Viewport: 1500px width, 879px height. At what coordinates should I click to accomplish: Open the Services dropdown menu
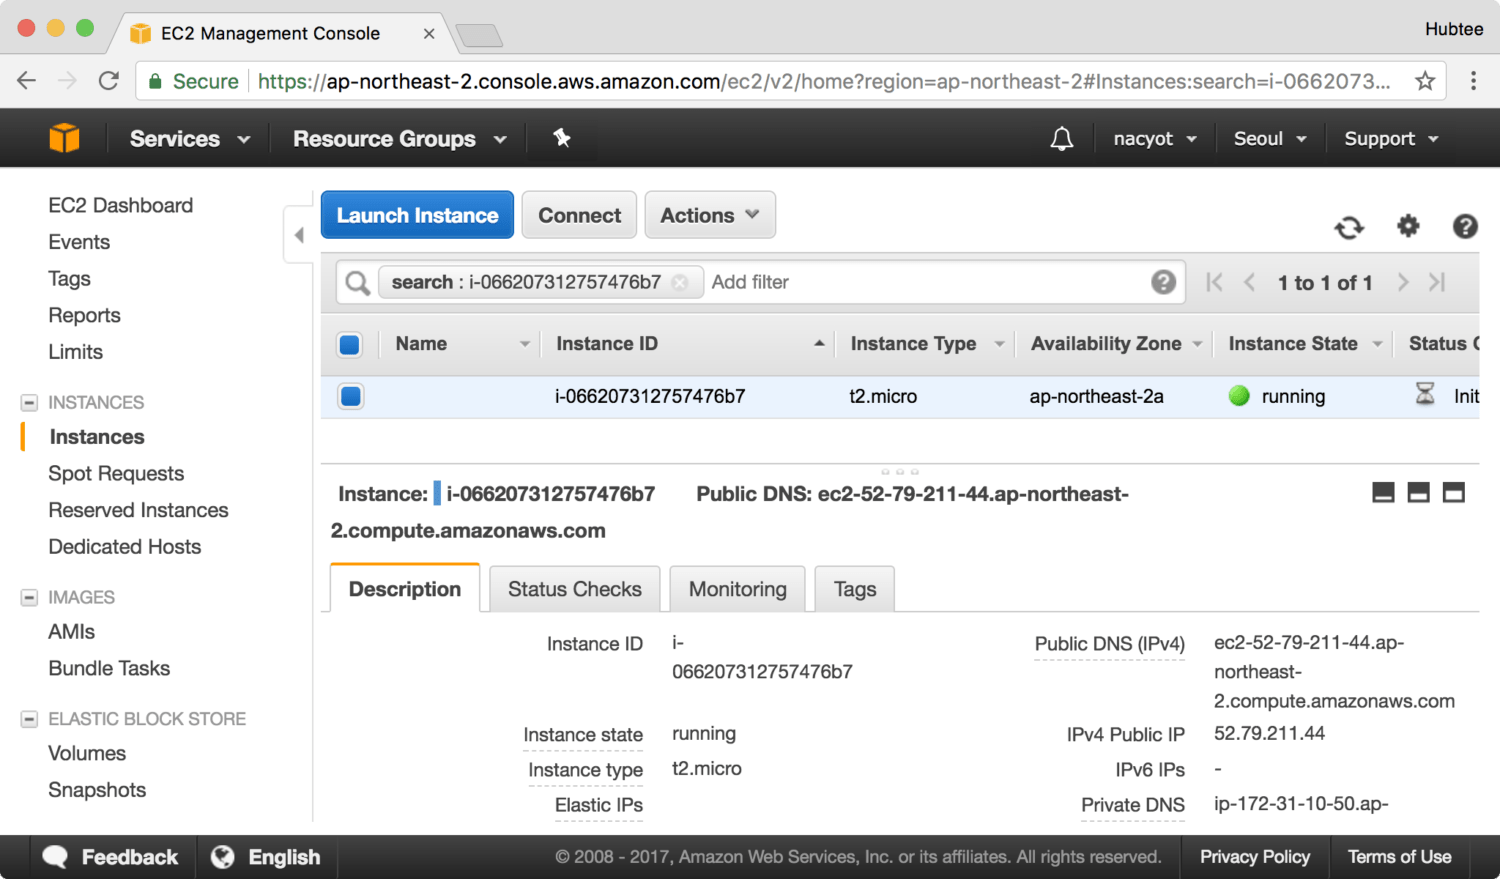coord(189,139)
